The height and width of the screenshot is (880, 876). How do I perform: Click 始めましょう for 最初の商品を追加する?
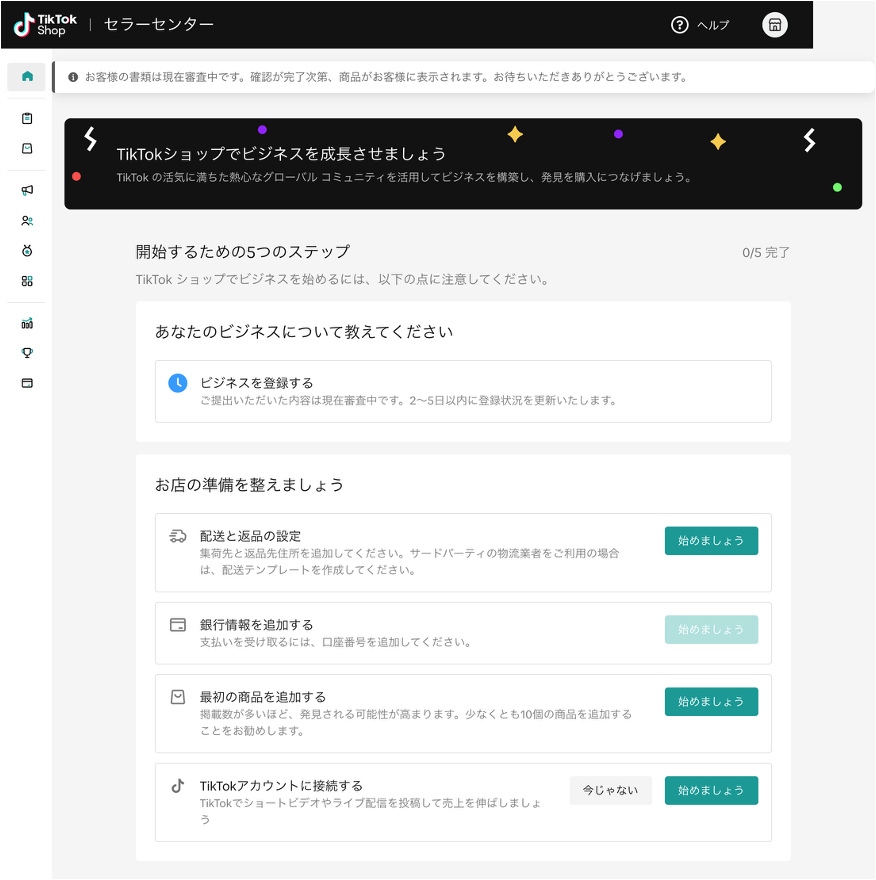point(711,702)
